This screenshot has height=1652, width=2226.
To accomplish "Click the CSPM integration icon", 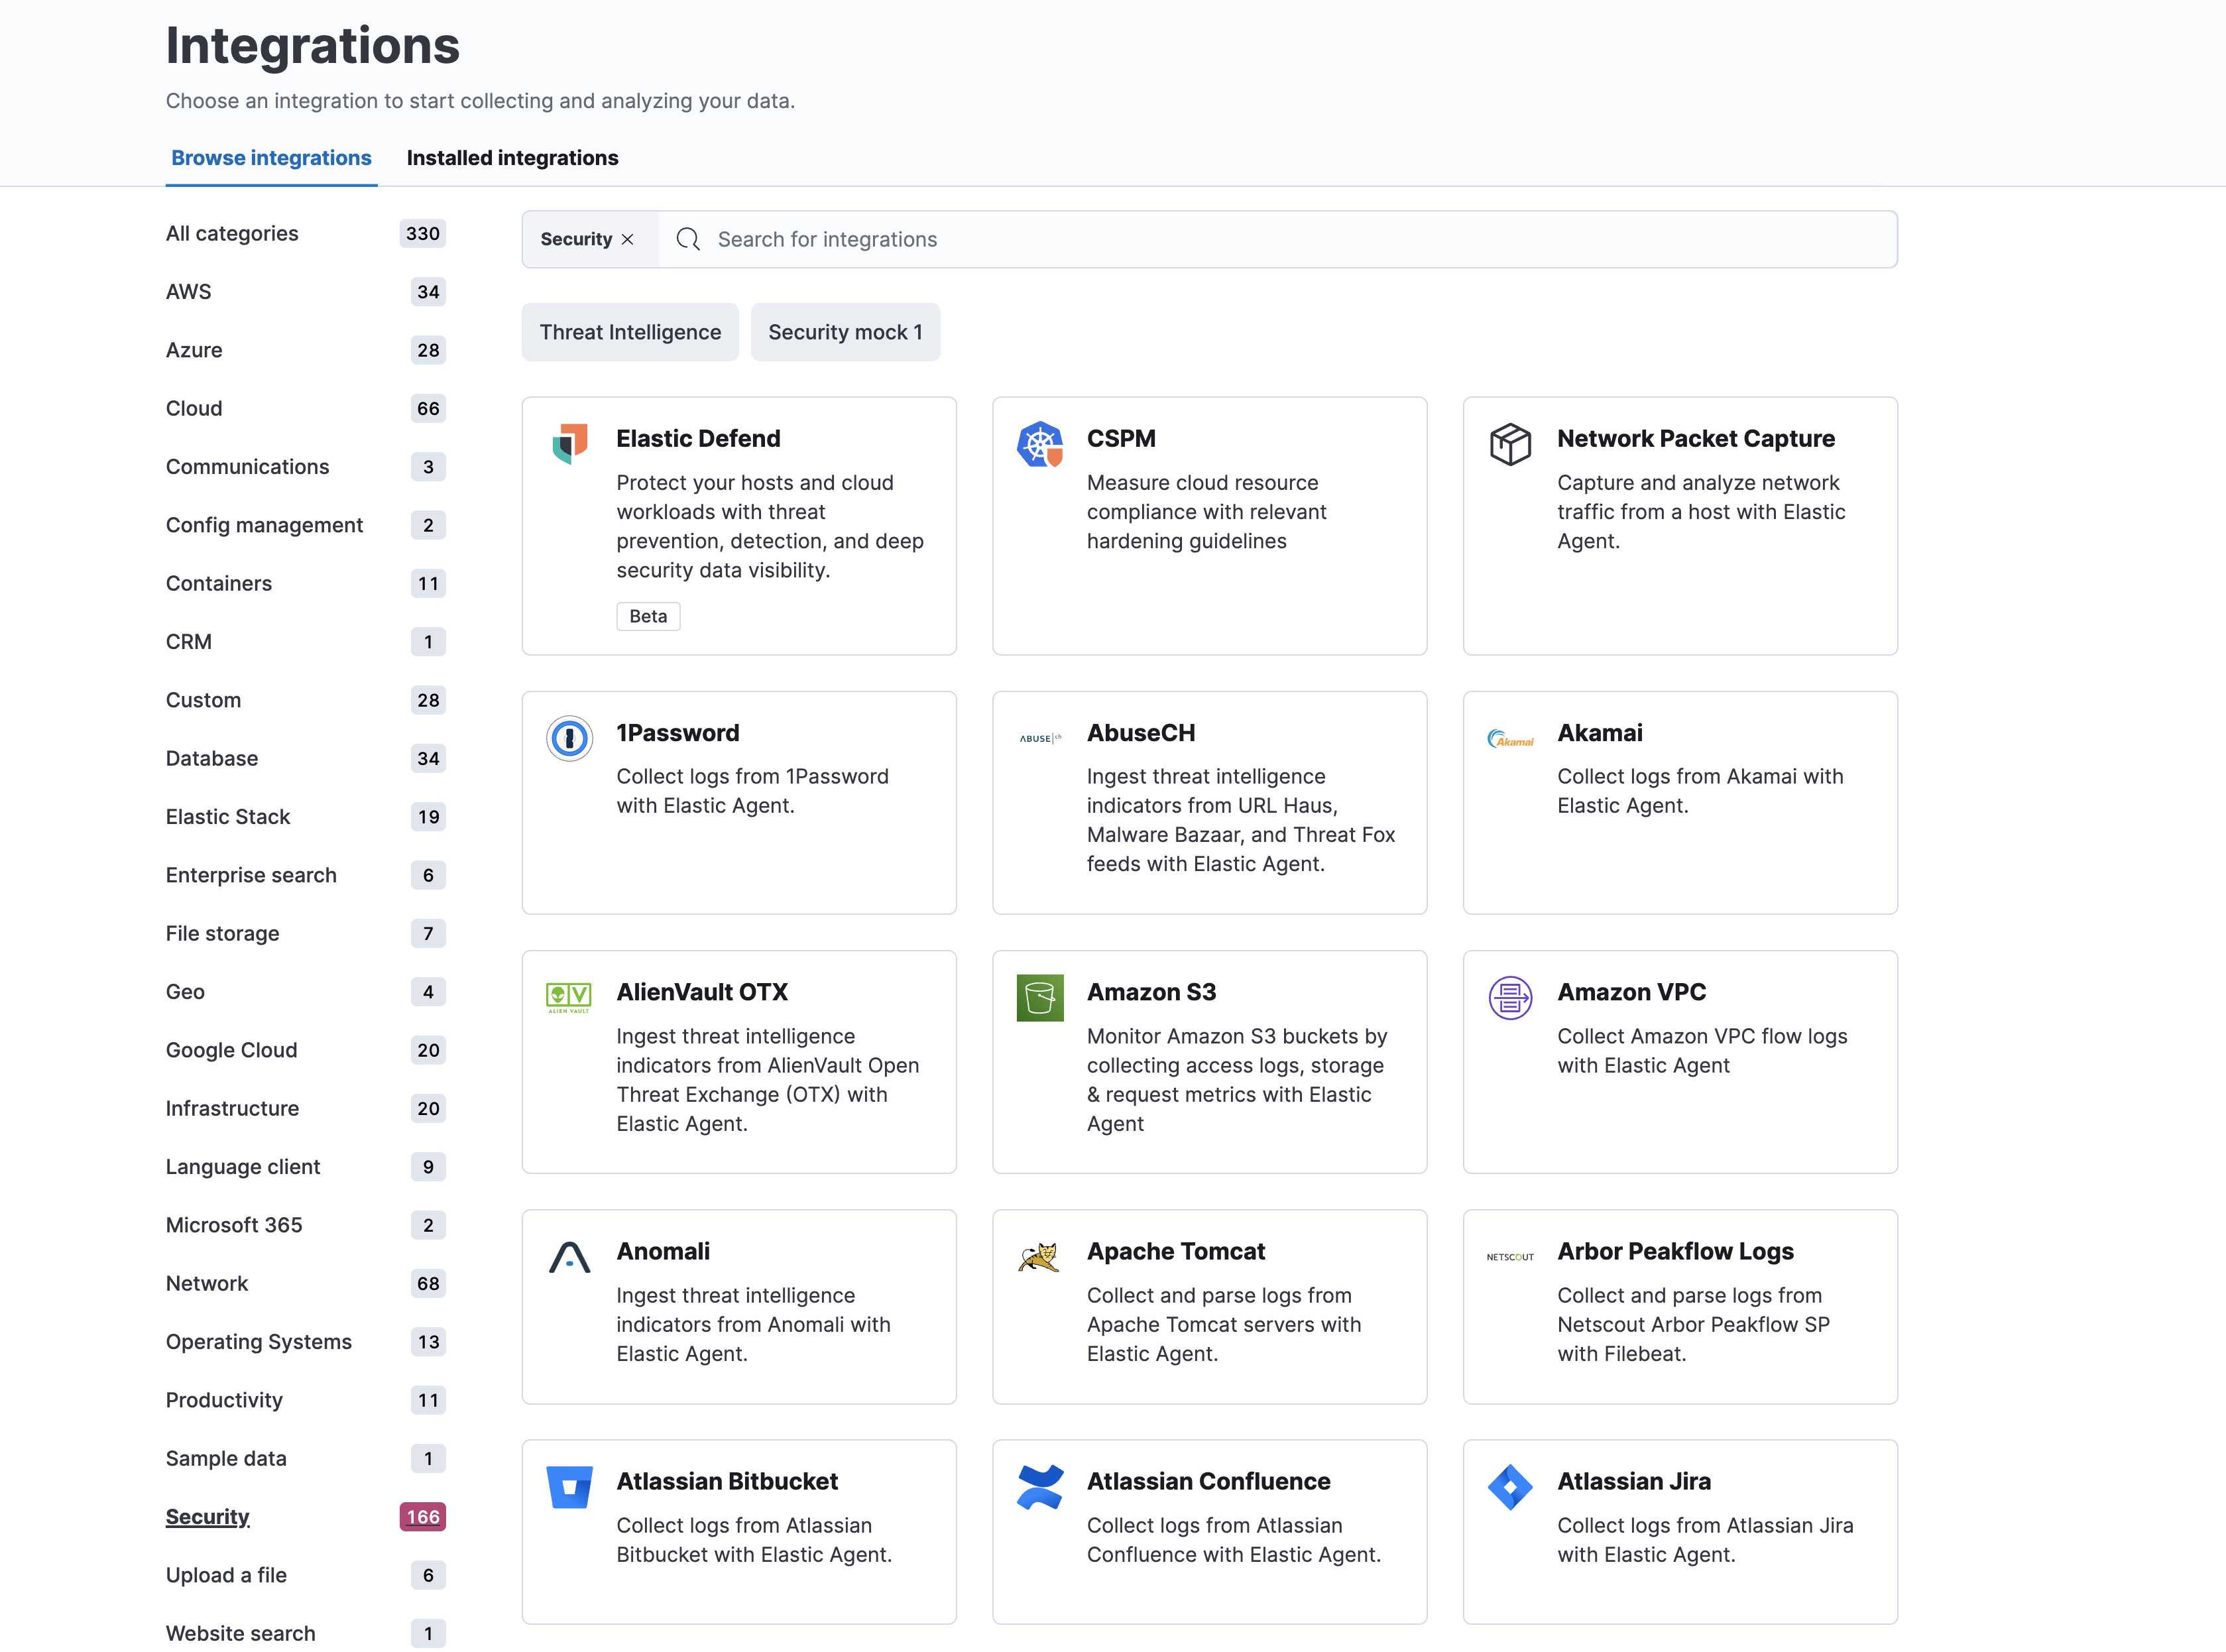I will (1040, 445).
